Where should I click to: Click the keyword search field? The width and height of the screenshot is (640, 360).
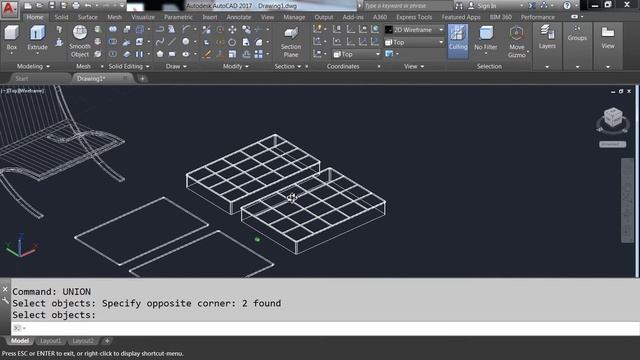point(407,6)
